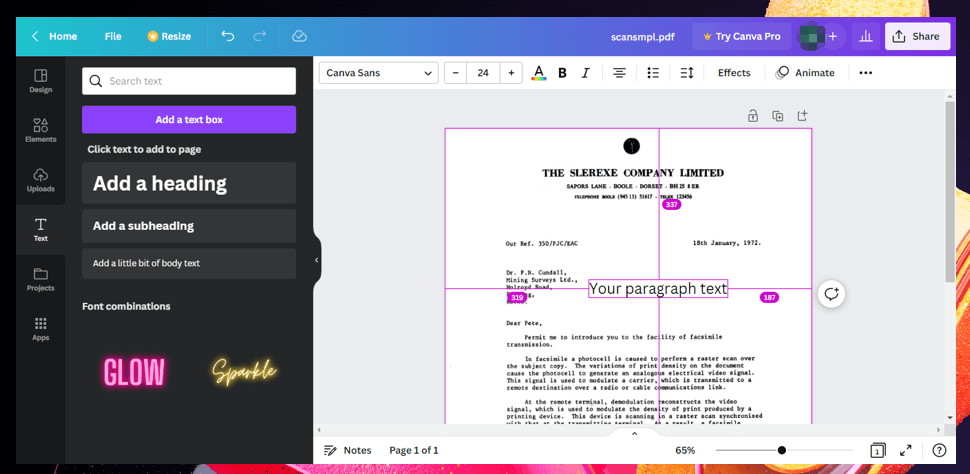Open the File menu
This screenshot has width=970, height=474.
[113, 37]
